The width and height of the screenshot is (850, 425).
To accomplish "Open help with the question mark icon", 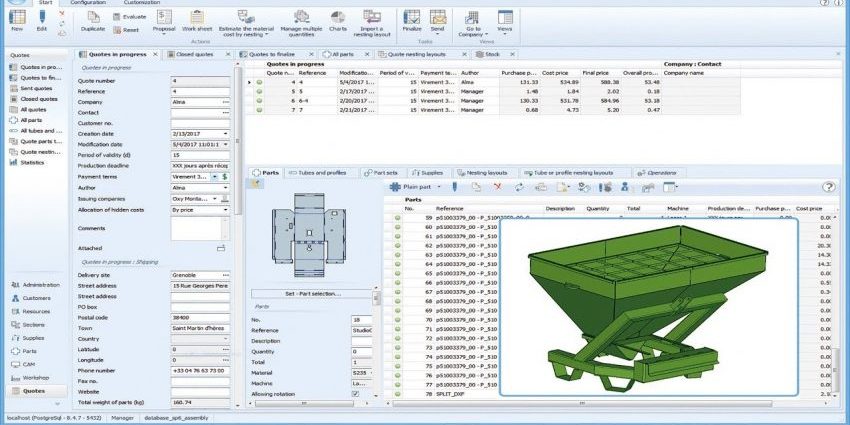I will [x=827, y=187].
